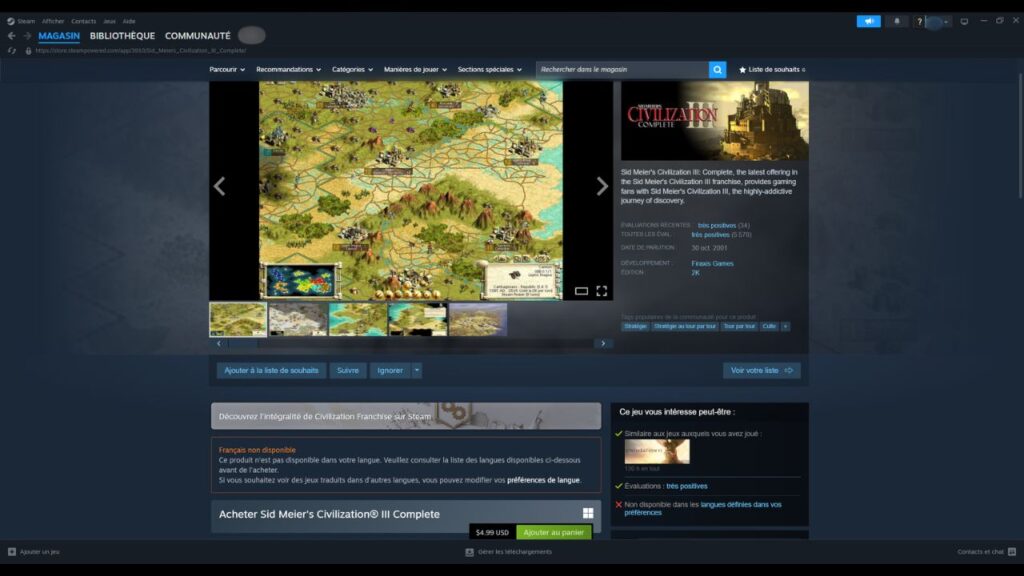Click the Stratégie au tour par tour tag
Image resolution: width=1024 pixels, height=576 pixels.
[684, 326]
